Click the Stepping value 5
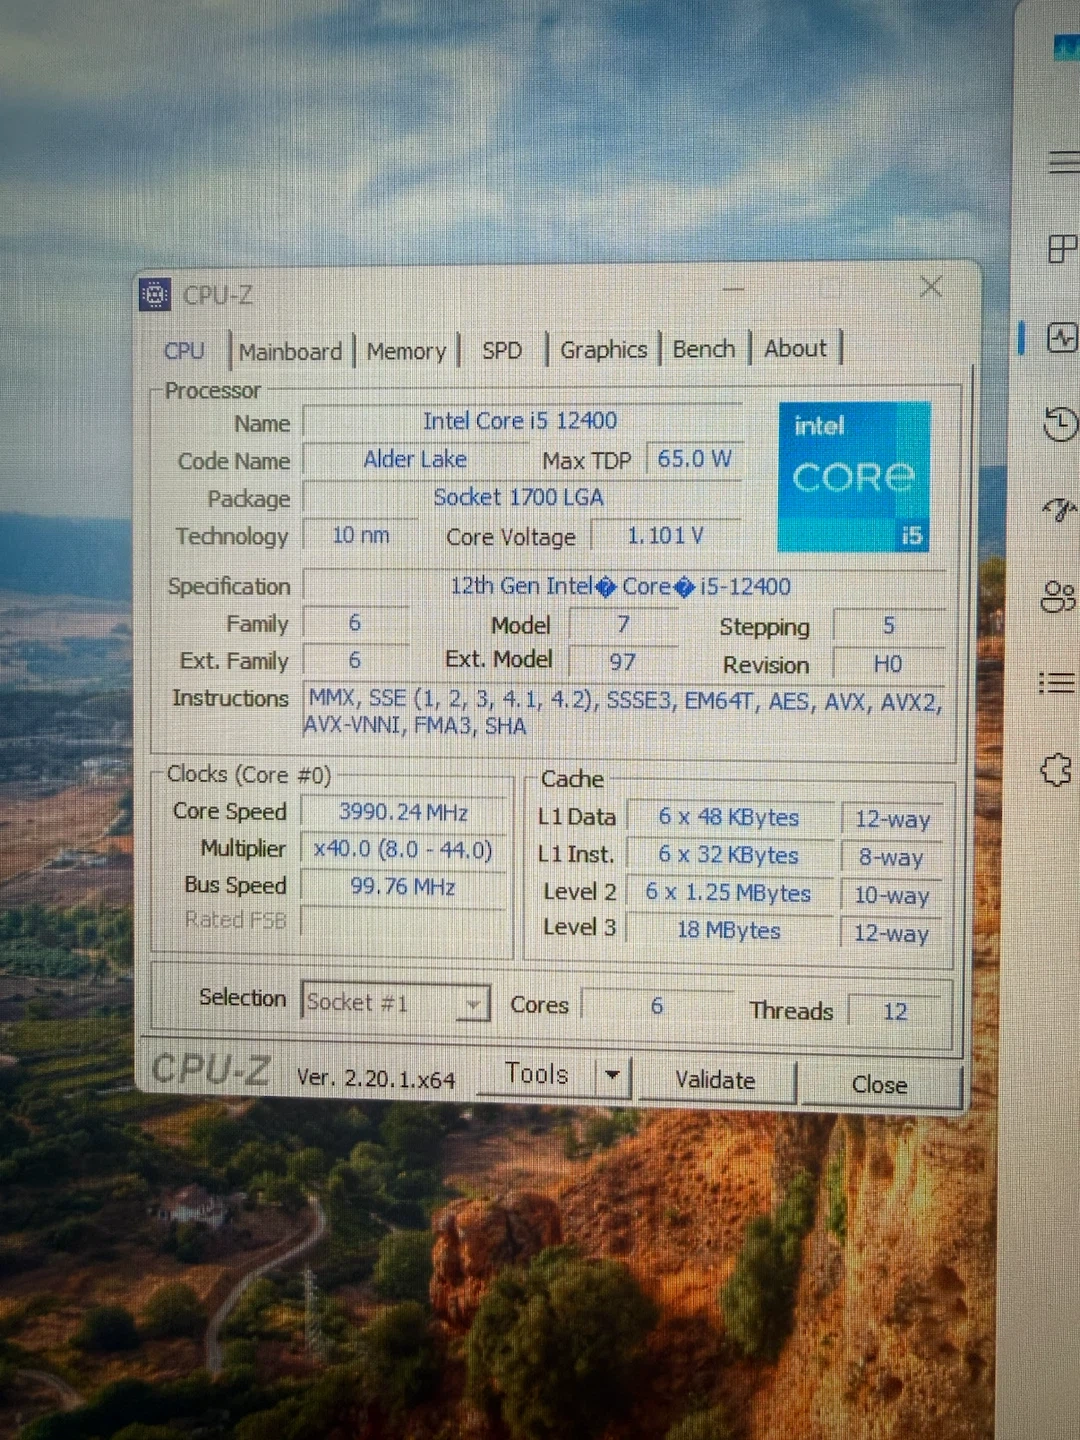Image resolution: width=1080 pixels, height=1440 pixels. pyautogui.click(x=889, y=626)
